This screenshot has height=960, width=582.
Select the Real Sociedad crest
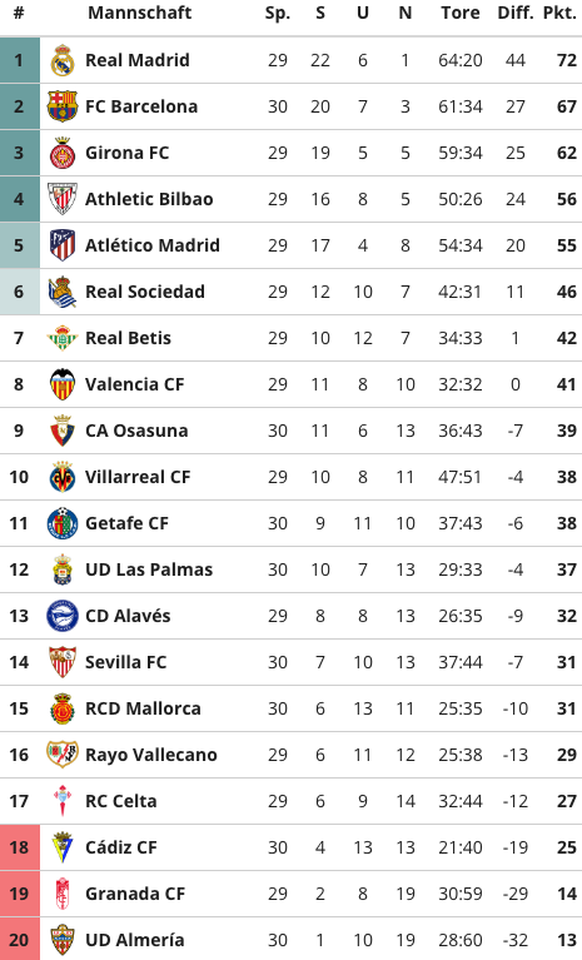tap(62, 292)
